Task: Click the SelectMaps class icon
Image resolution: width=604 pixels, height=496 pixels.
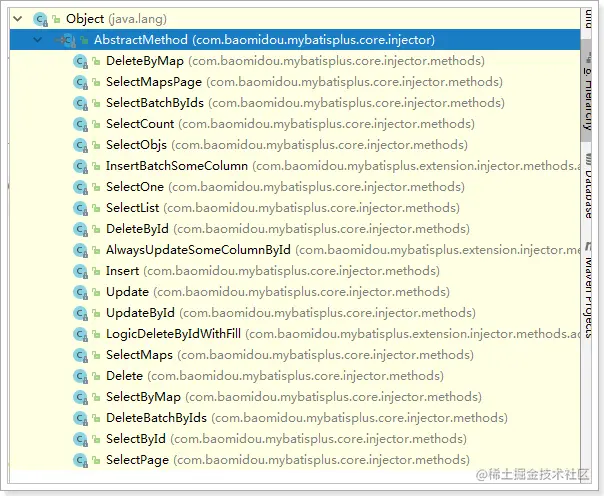Action: [81, 355]
